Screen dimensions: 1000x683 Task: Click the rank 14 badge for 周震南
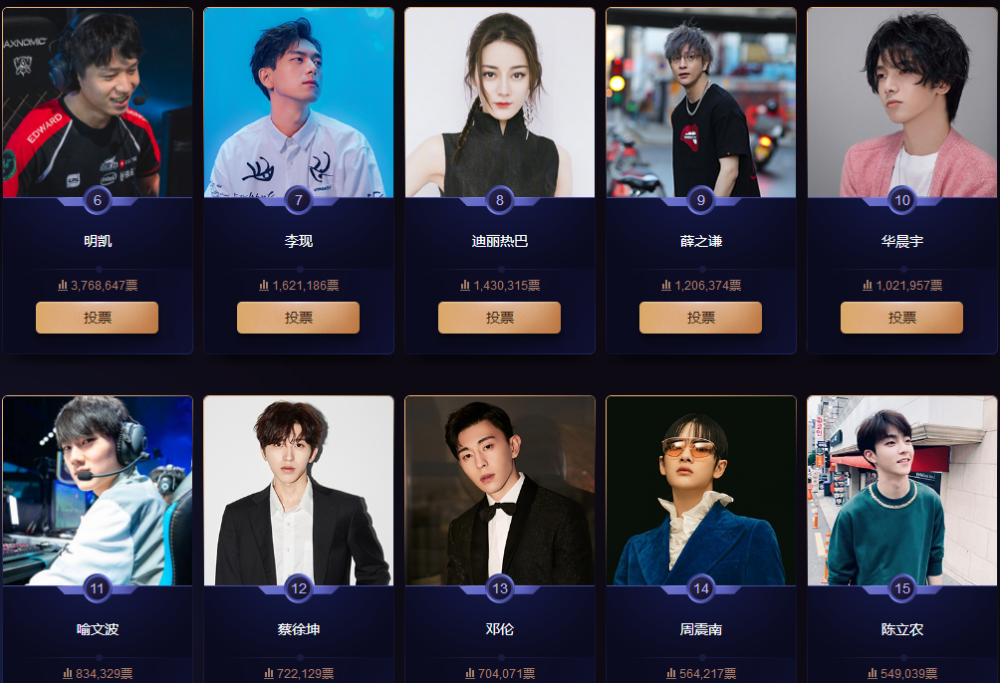coord(701,588)
